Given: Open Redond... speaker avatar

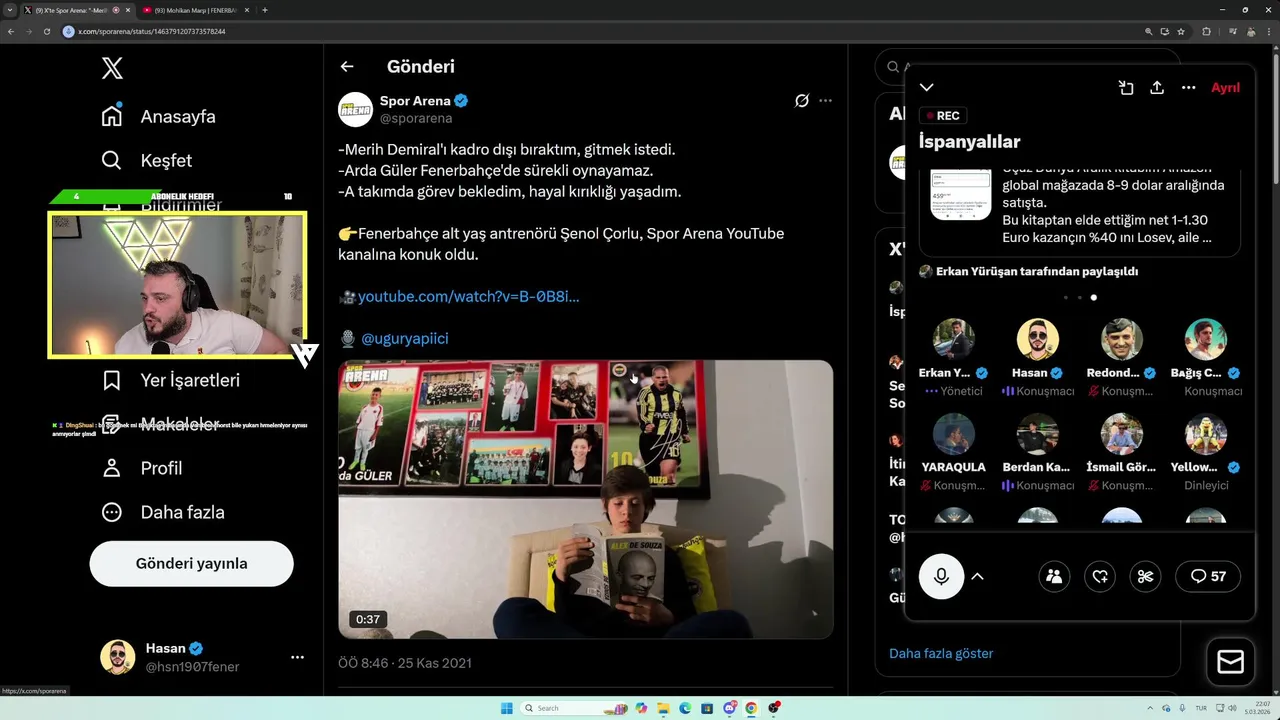Looking at the screenshot, I should tap(1121, 339).
